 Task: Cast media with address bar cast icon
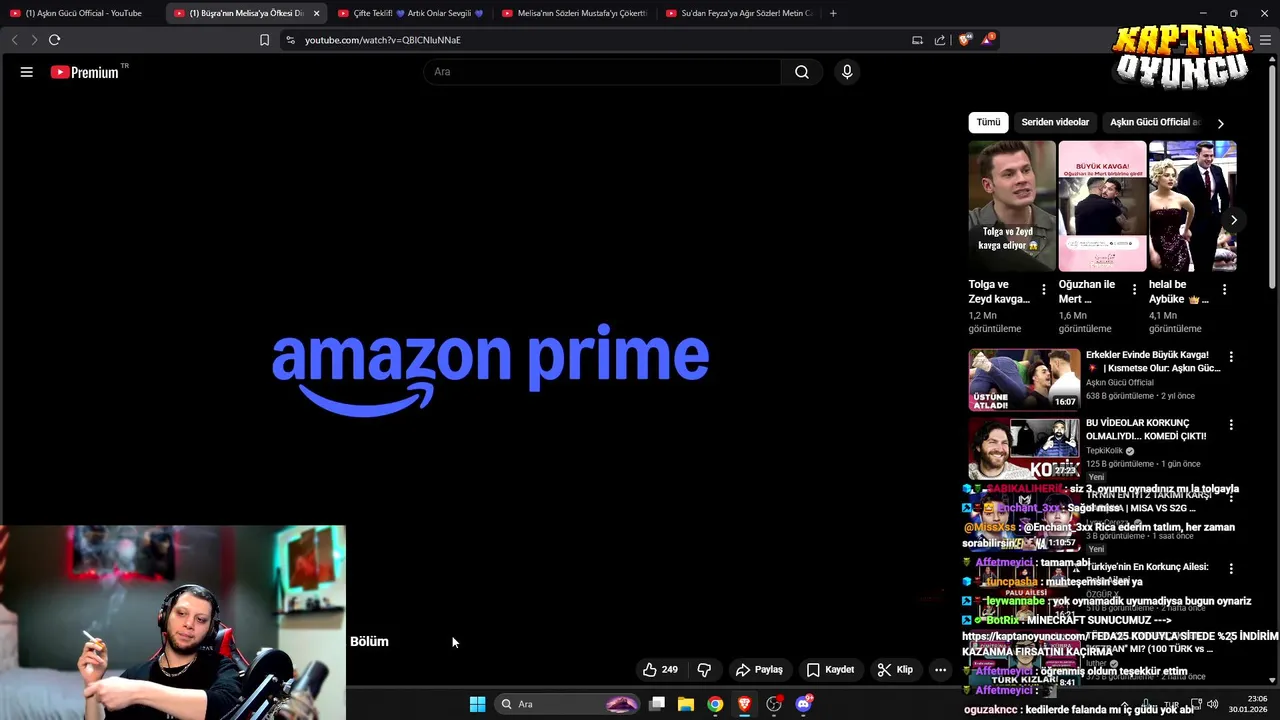[917, 40]
